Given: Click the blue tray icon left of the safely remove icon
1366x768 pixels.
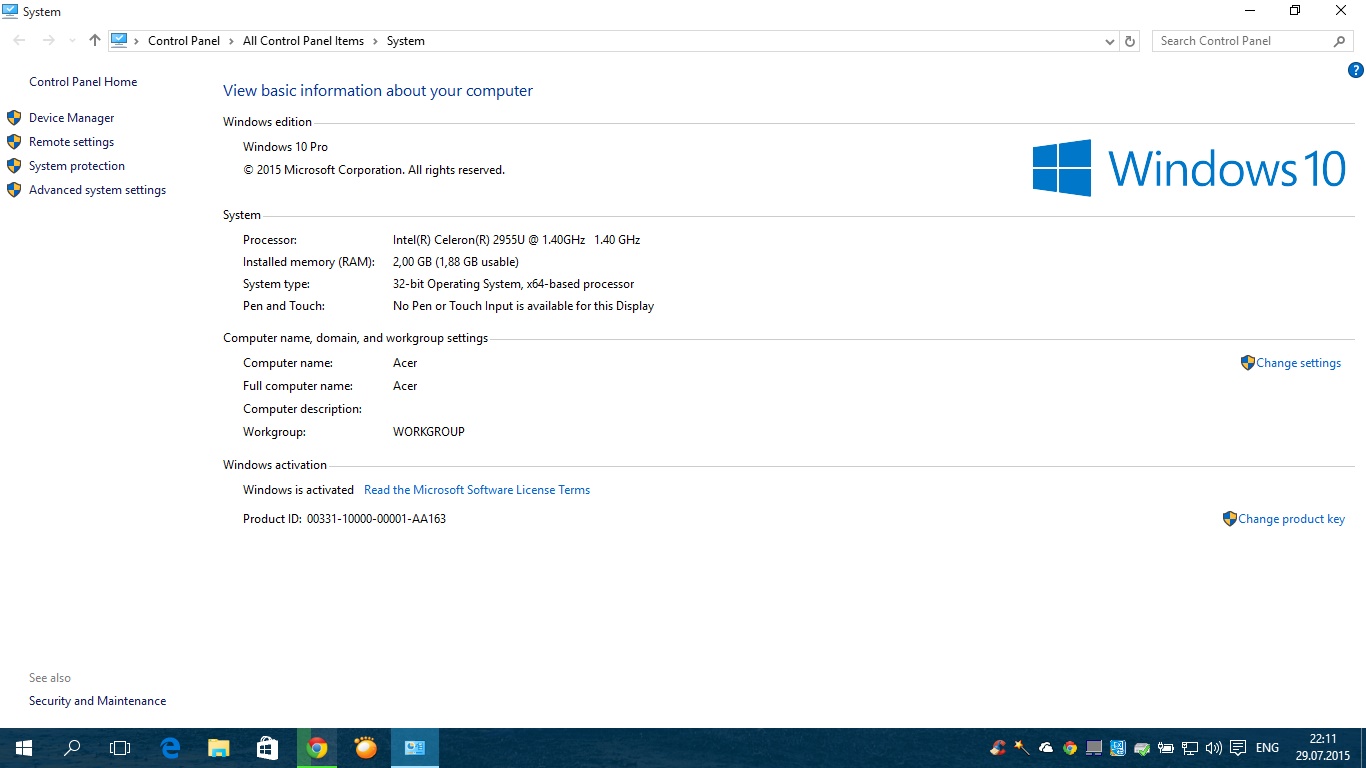Looking at the screenshot, I should pos(1118,748).
